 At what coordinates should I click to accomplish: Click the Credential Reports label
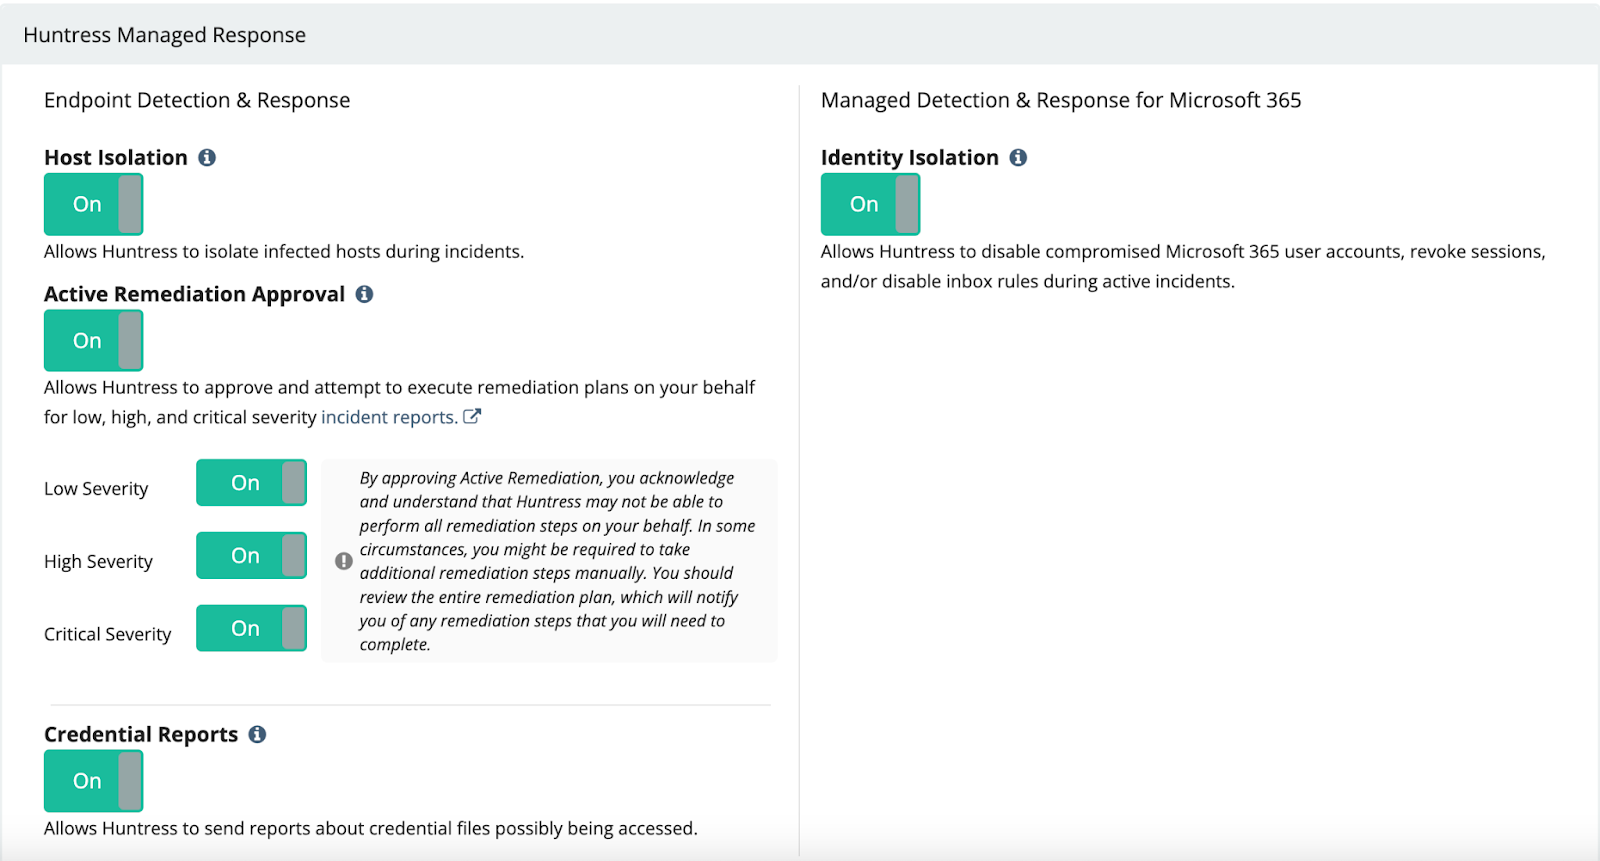[141, 734]
